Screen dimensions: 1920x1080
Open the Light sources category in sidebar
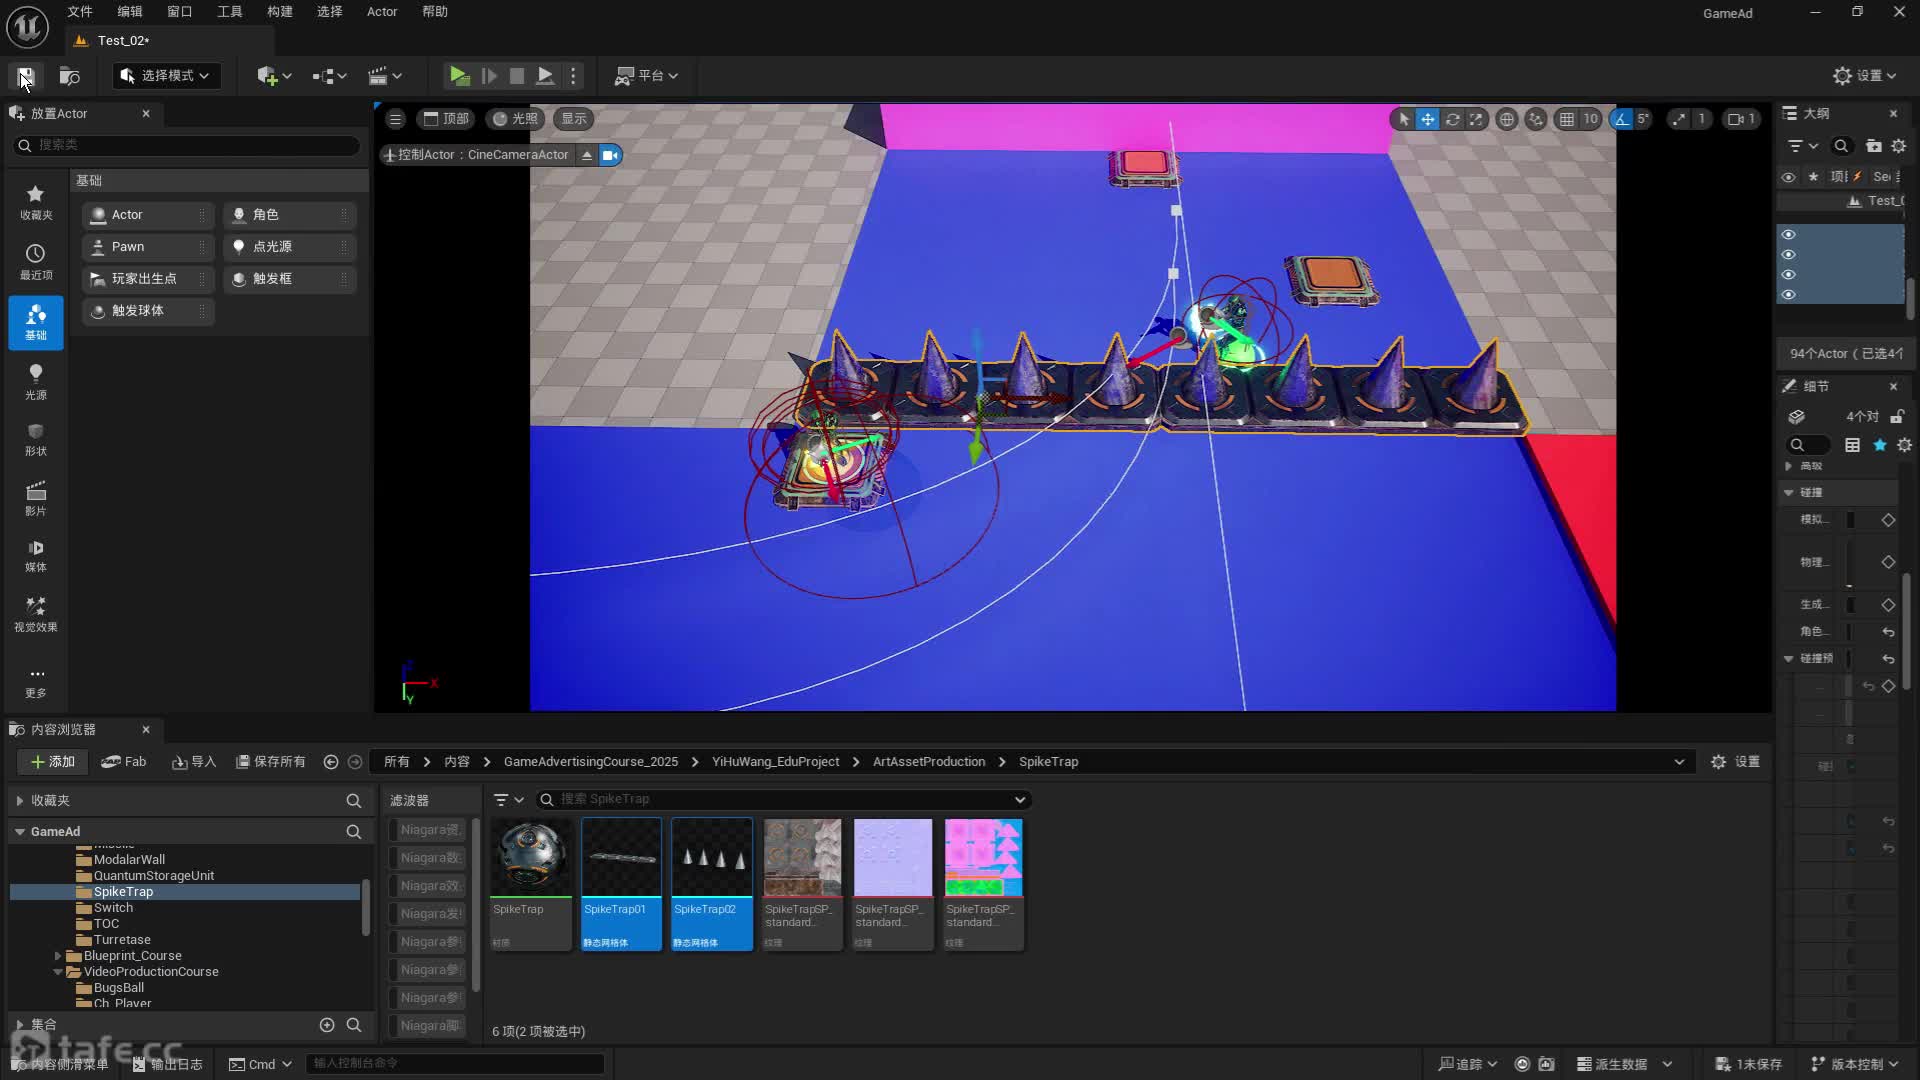click(x=36, y=381)
